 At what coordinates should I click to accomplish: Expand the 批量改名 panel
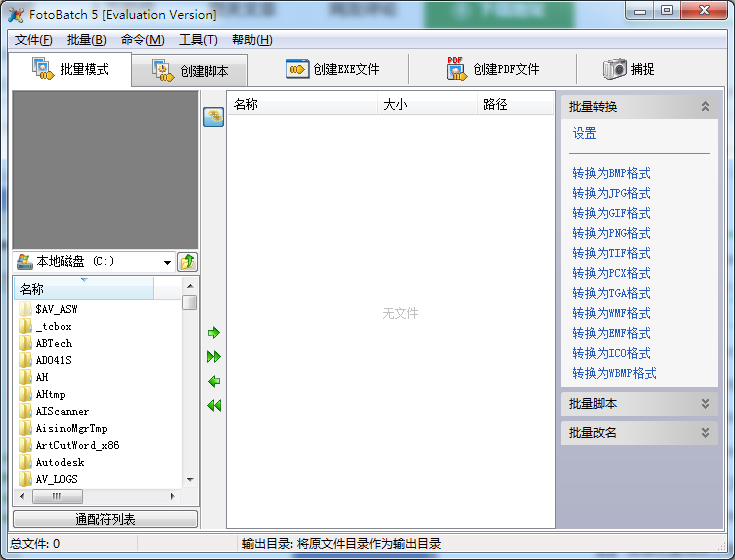(705, 433)
